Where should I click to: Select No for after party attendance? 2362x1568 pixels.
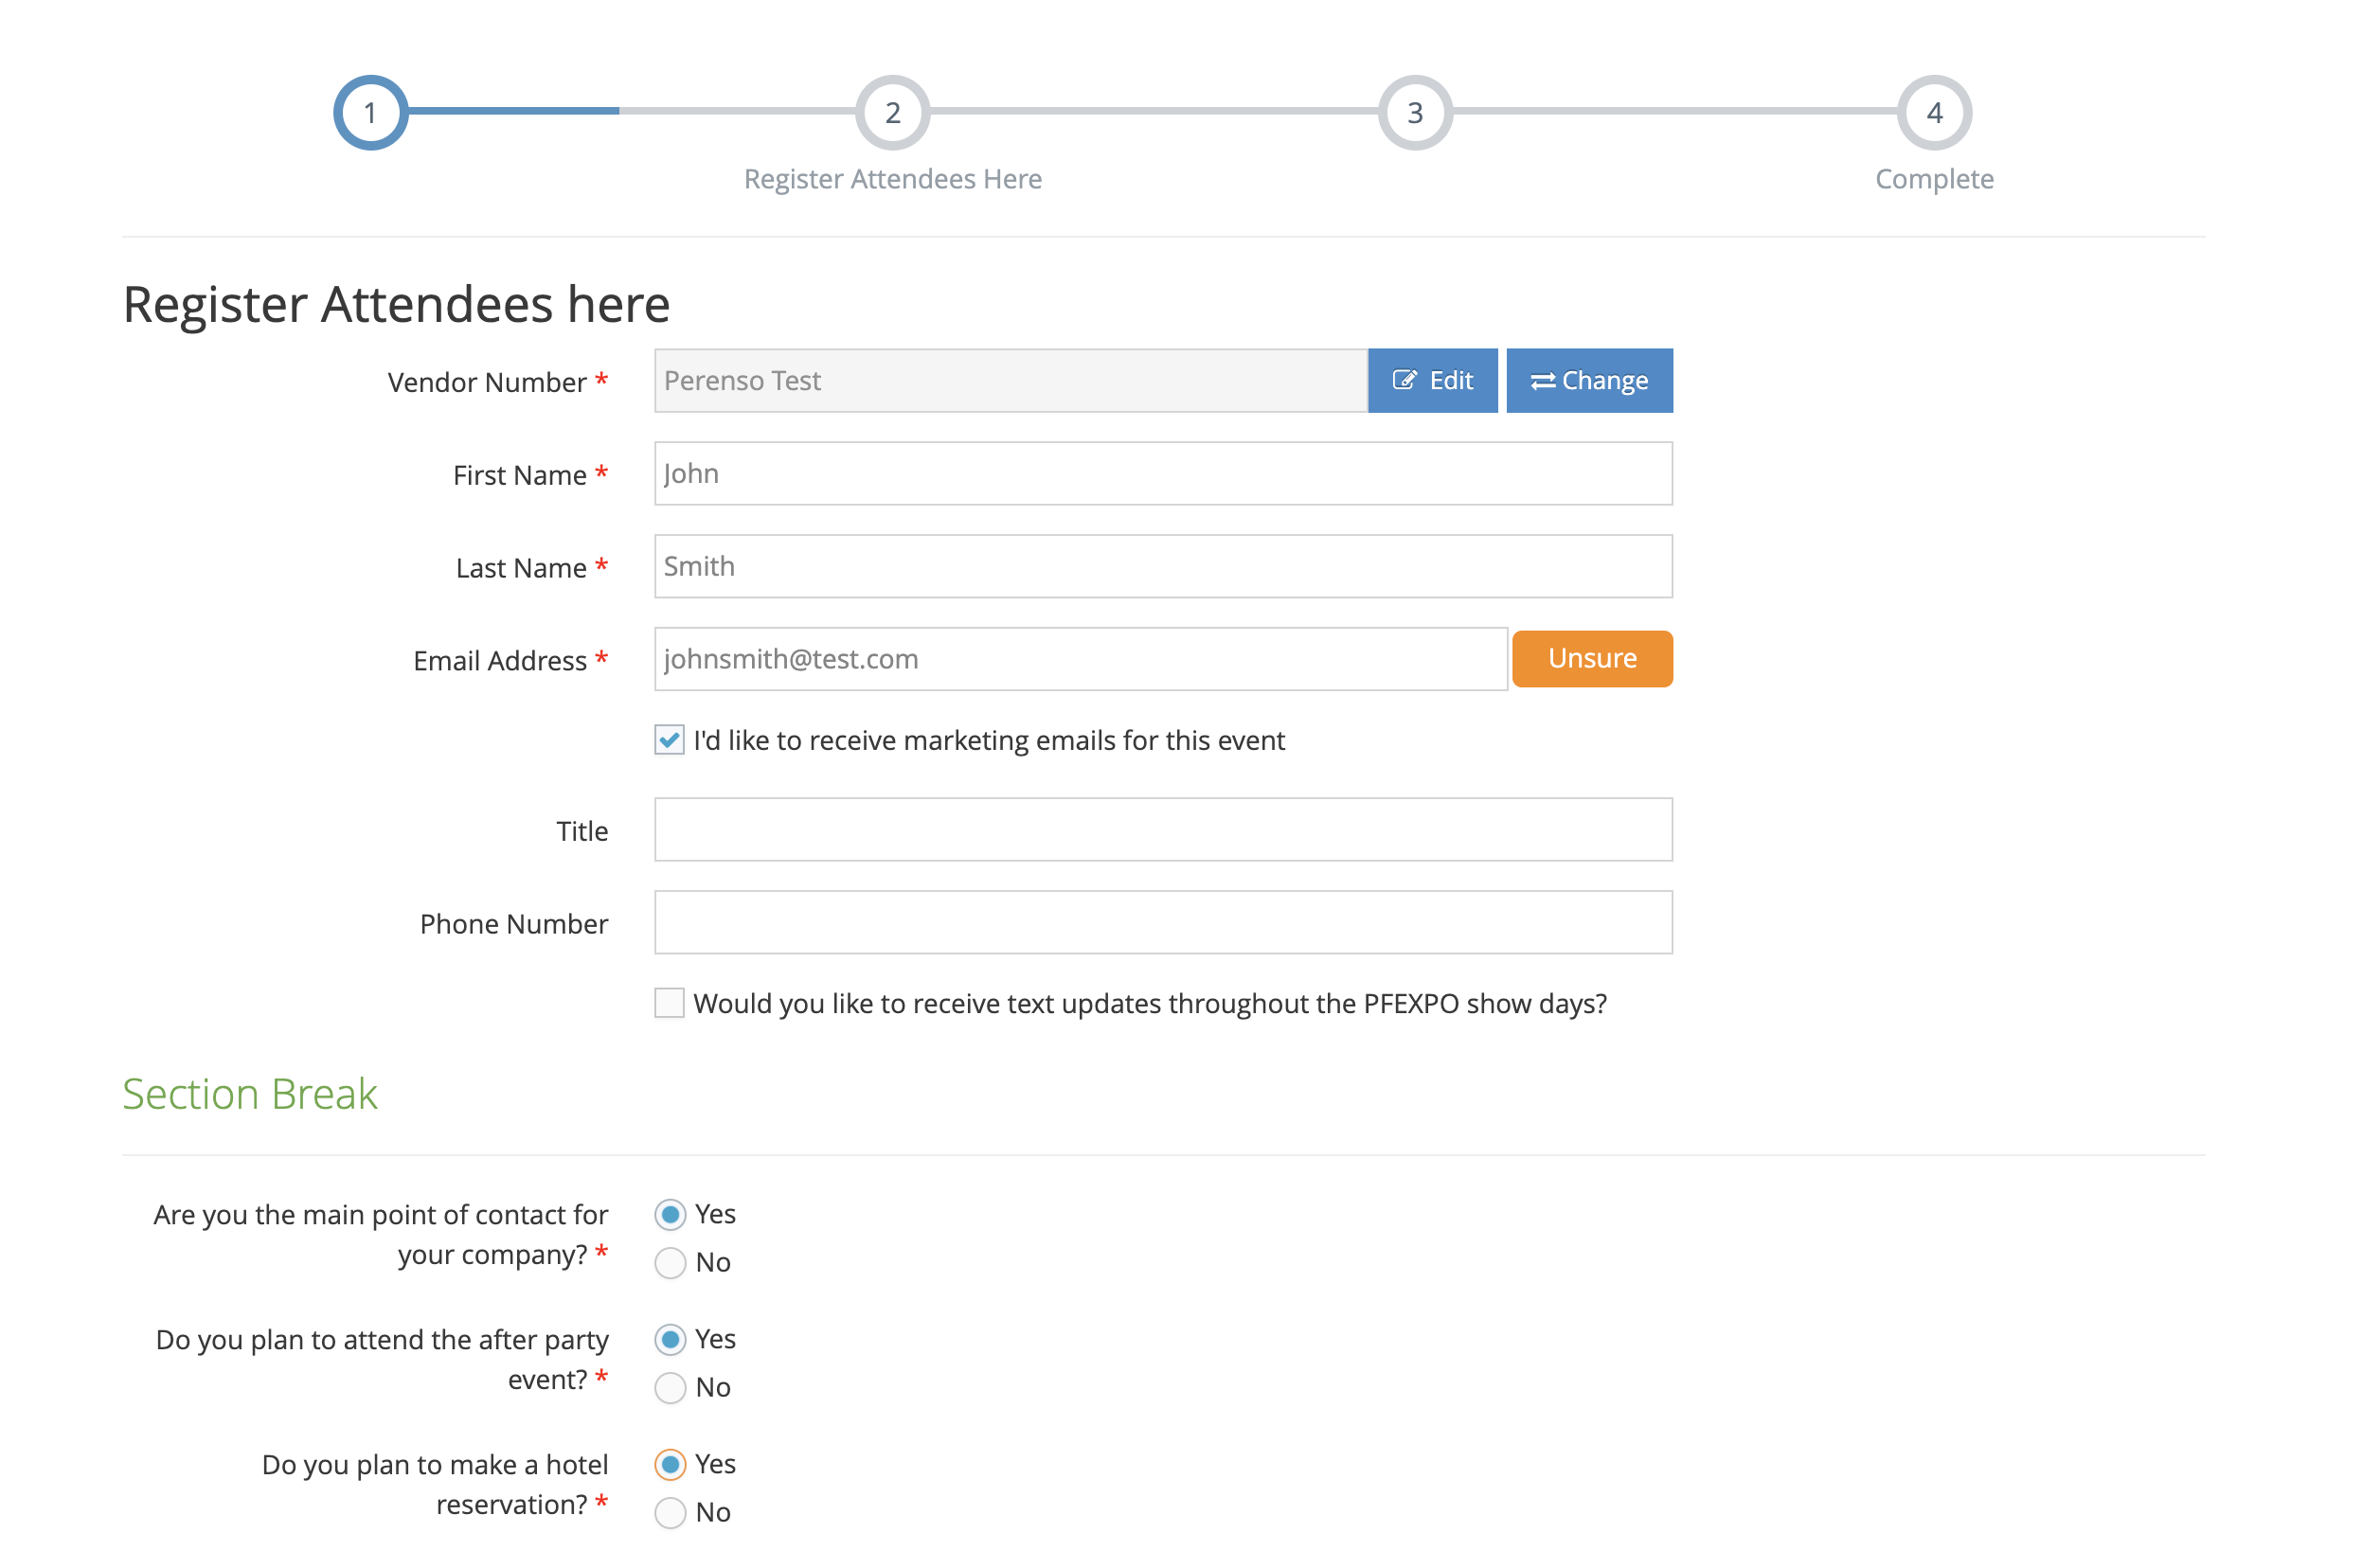pyautogui.click(x=669, y=1387)
